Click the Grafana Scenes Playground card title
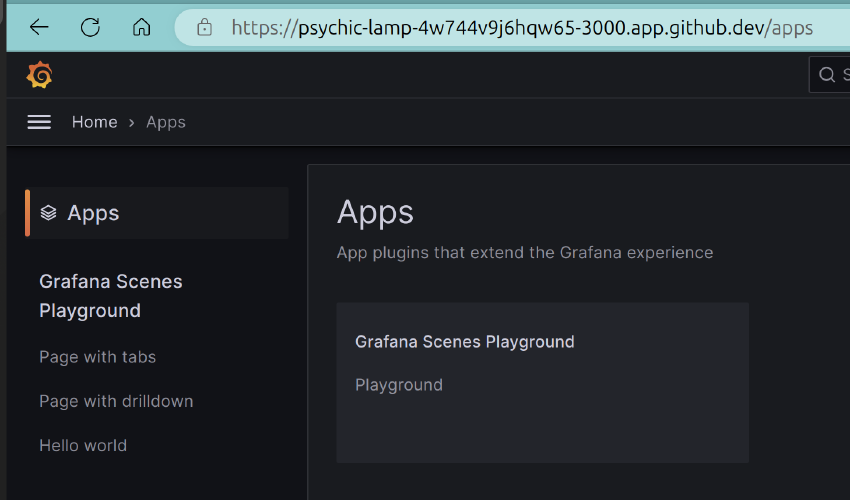 [464, 342]
